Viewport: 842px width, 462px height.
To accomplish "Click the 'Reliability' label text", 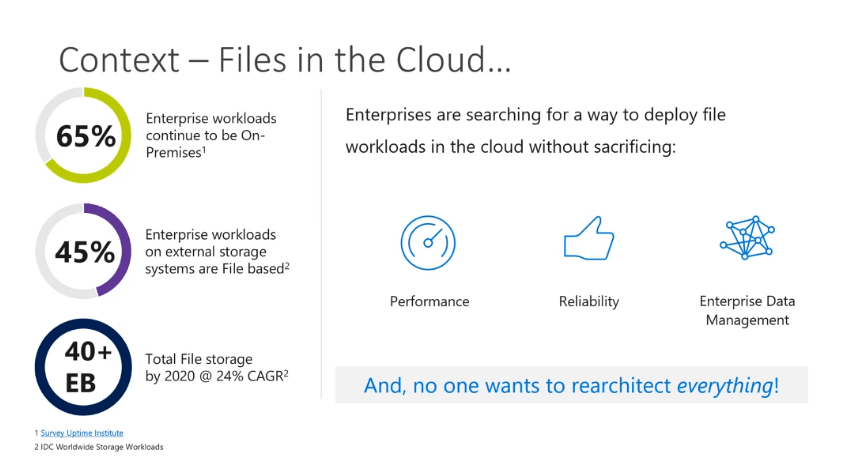I will pos(589,301).
